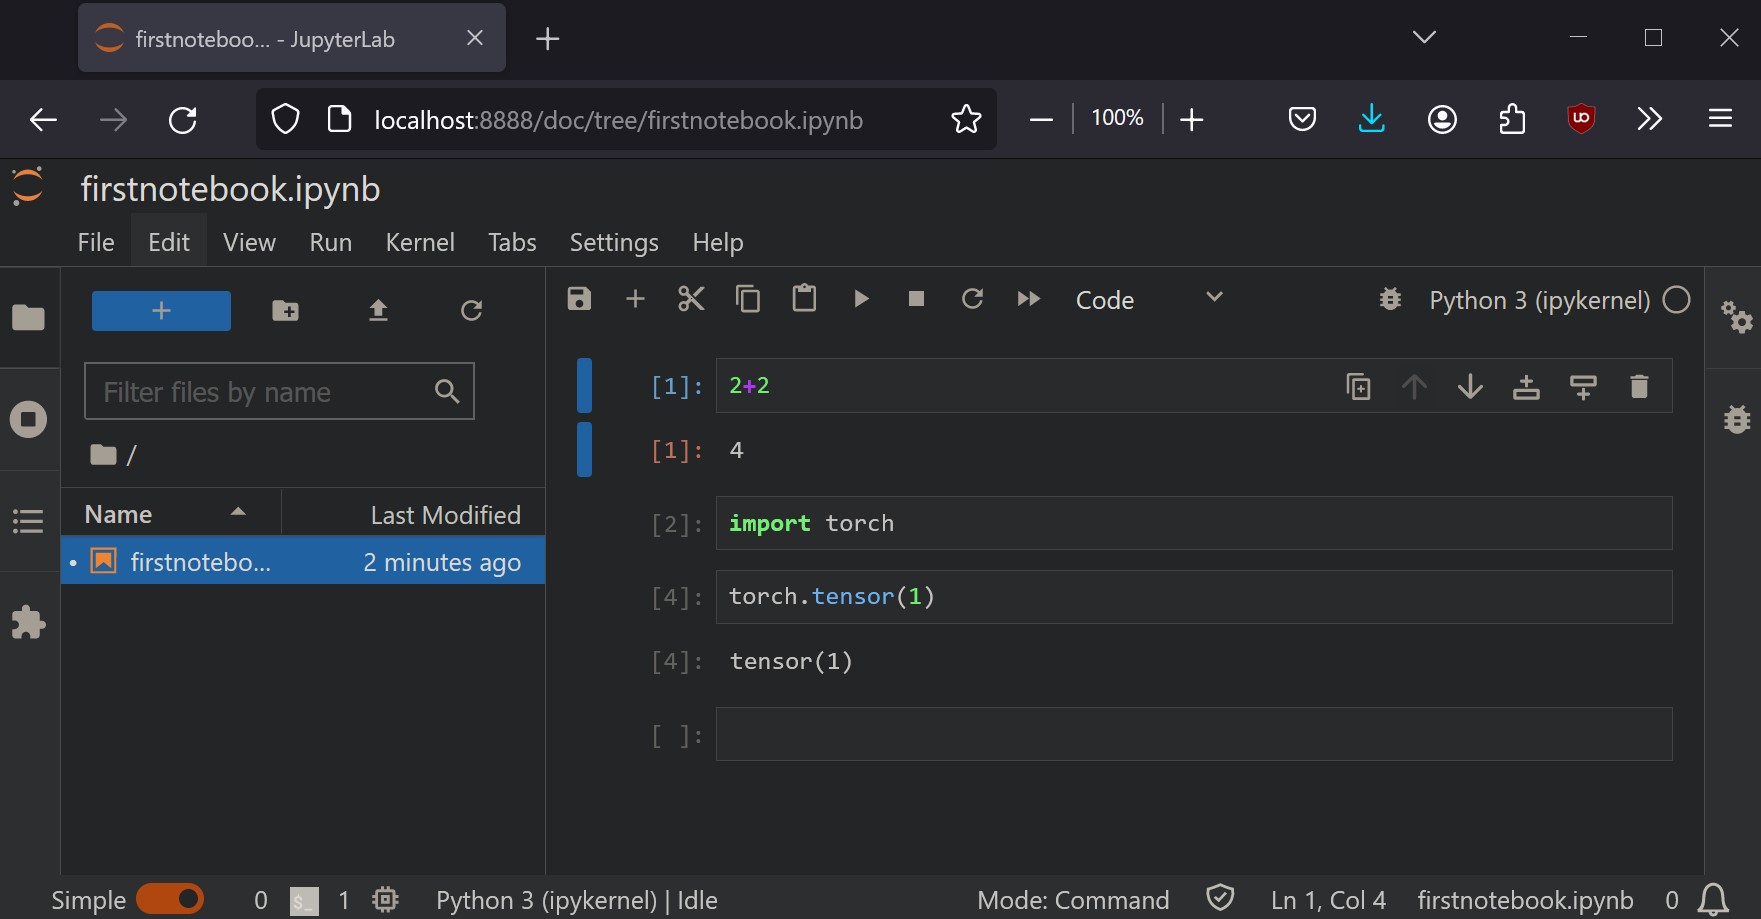Open the File menu

[x=96, y=242]
